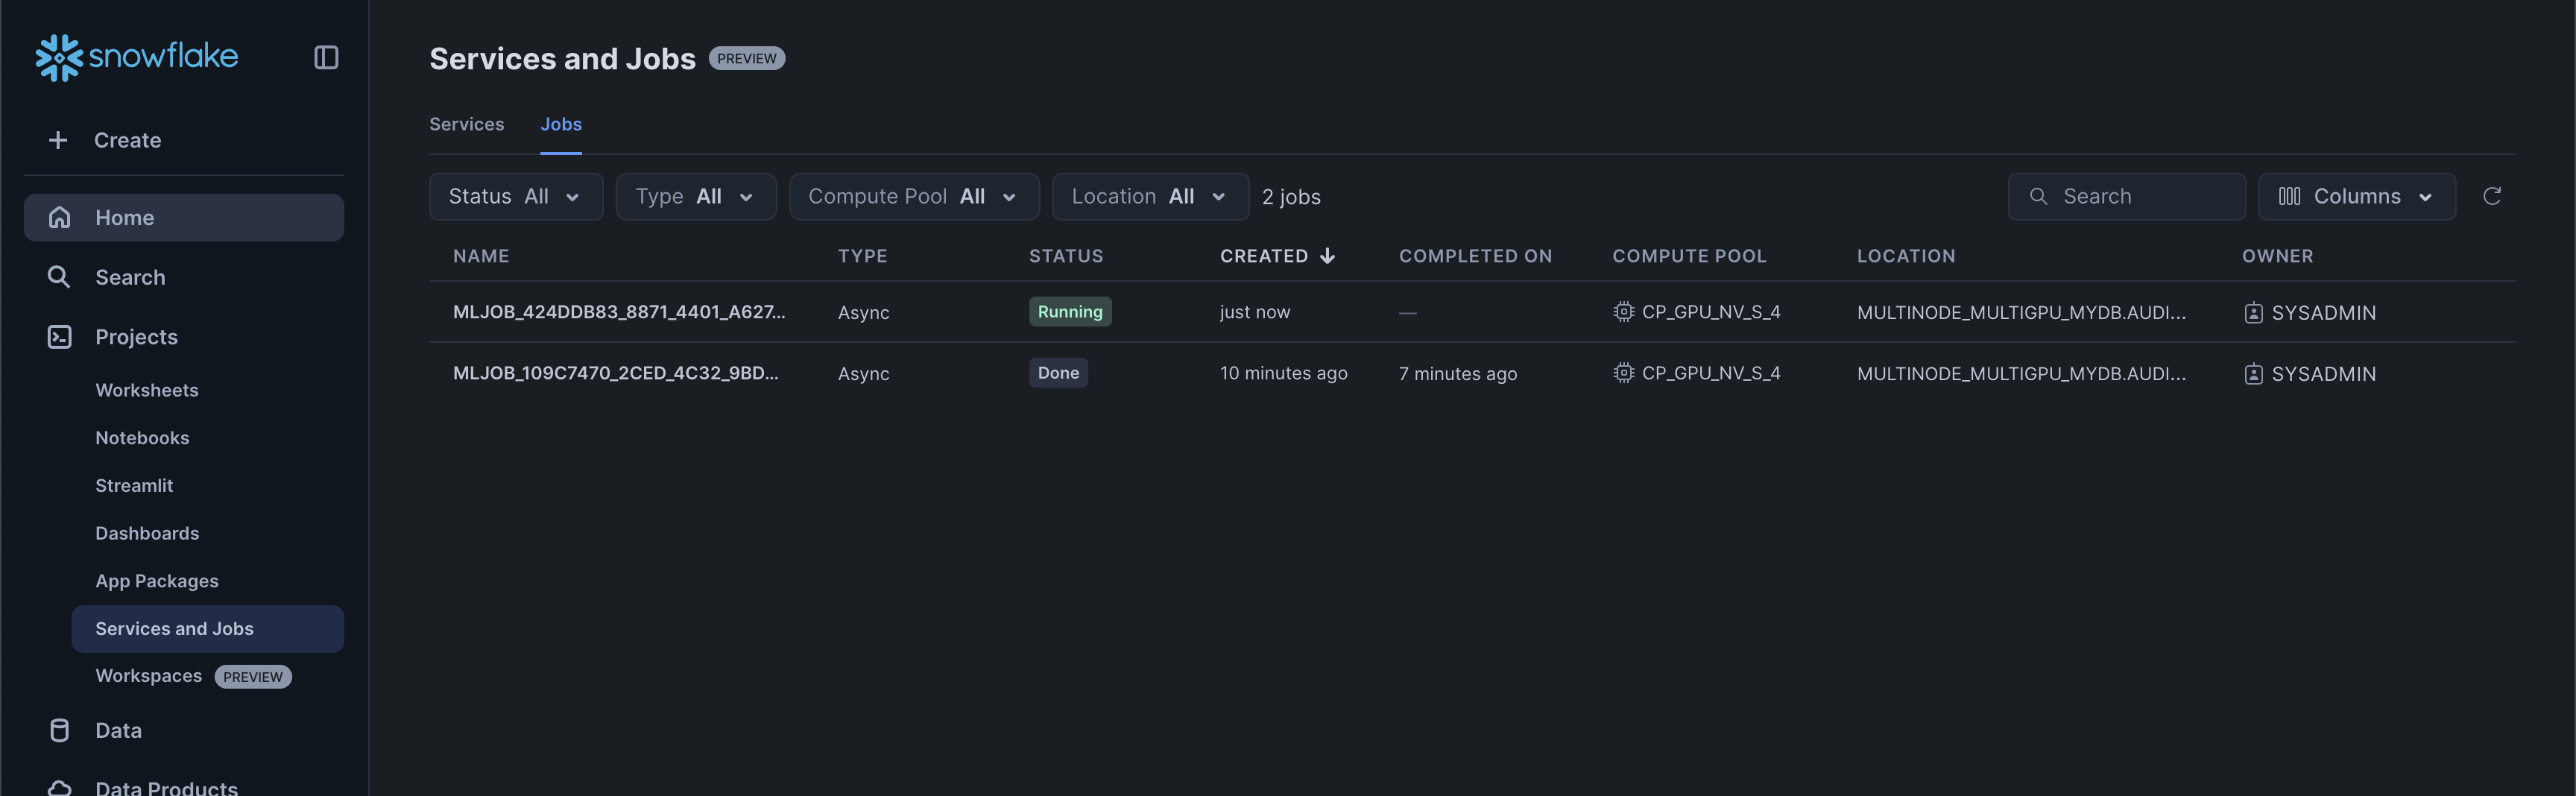Open job MLJOB_109C7470_2CED_4C32_9BD...
Viewport: 2576px width, 796px height.
(617, 372)
